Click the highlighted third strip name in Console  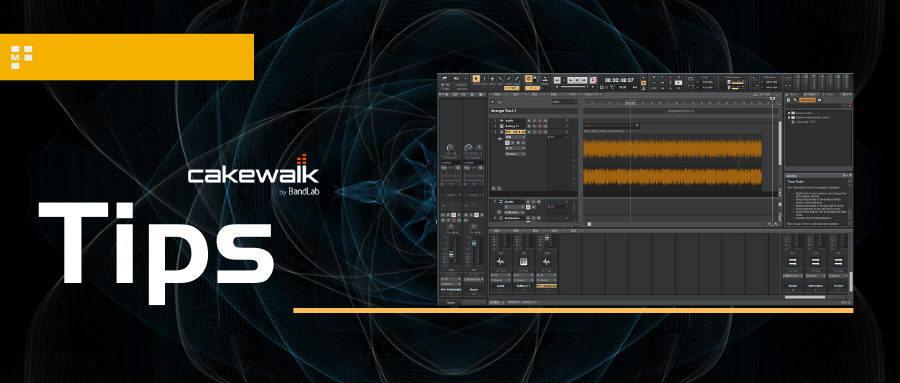pyautogui.click(x=546, y=286)
